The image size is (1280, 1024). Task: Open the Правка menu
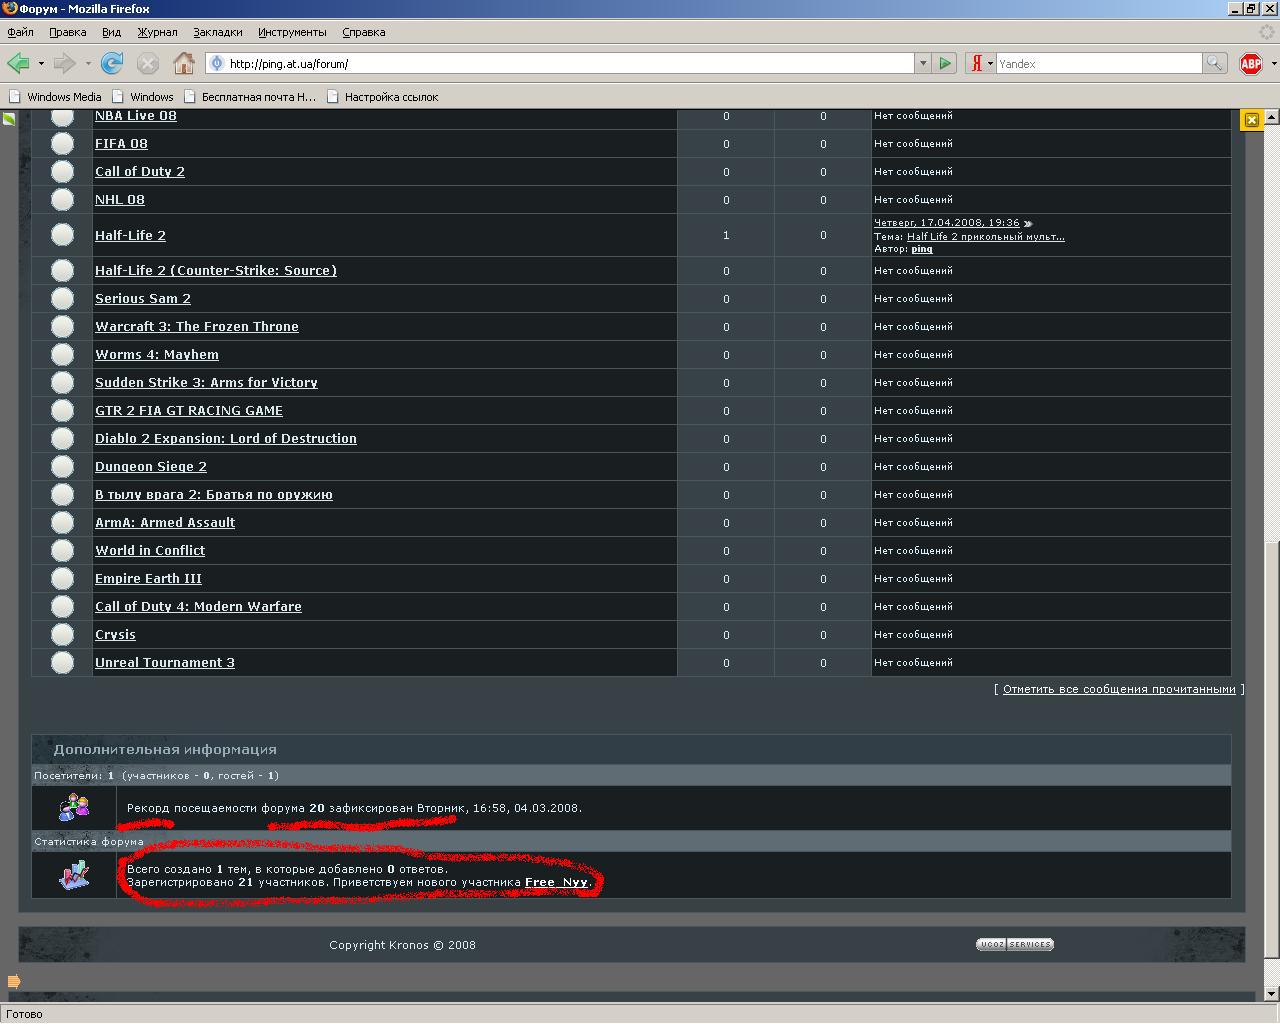coord(67,32)
